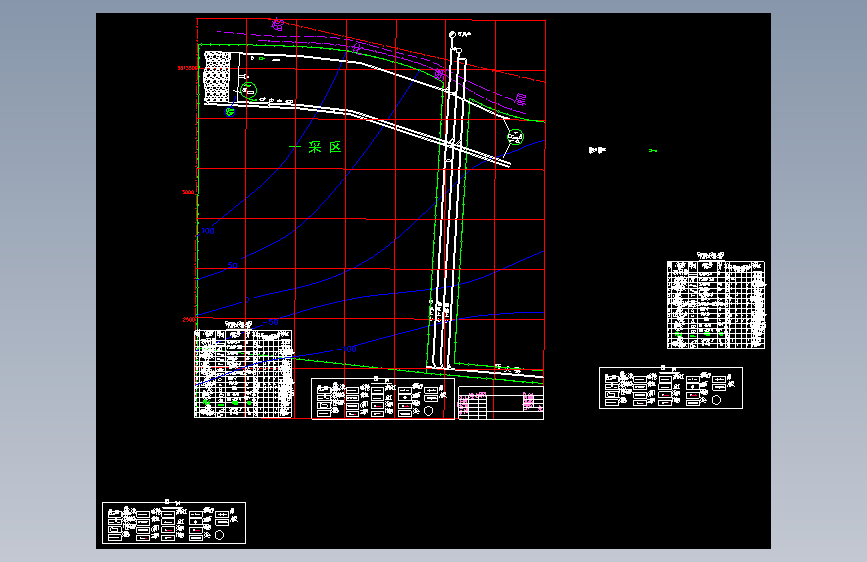Viewport: 867px width, 562px height.
Task: Click the blue contour label -100
Action: pos(347,349)
